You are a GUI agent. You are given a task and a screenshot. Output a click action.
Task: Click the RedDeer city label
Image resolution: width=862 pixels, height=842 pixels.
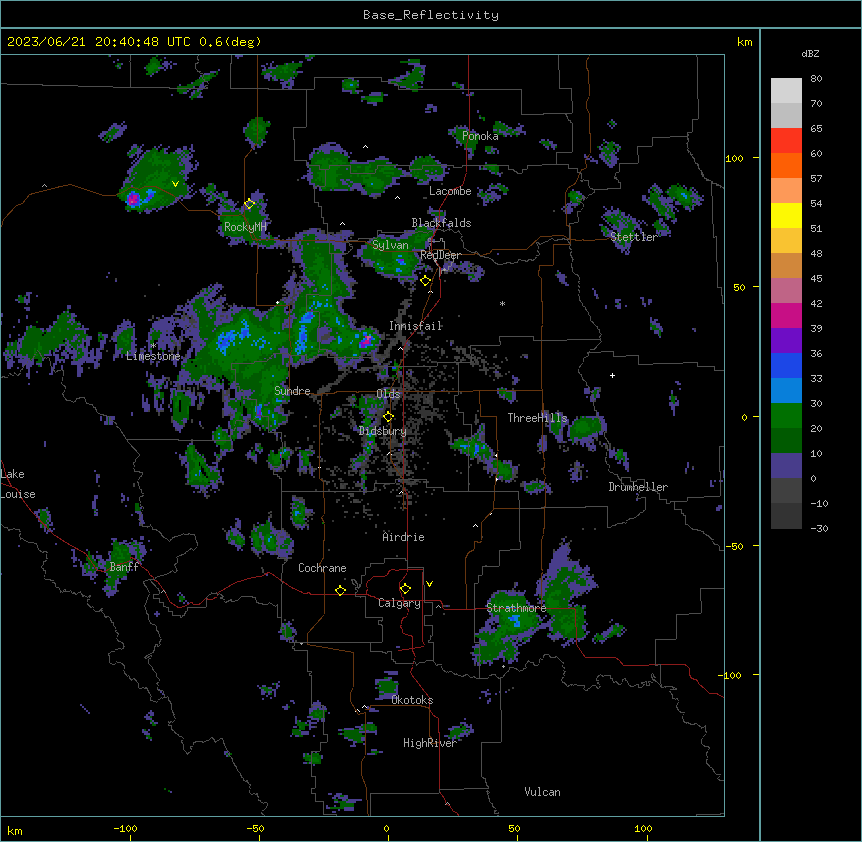440,255
